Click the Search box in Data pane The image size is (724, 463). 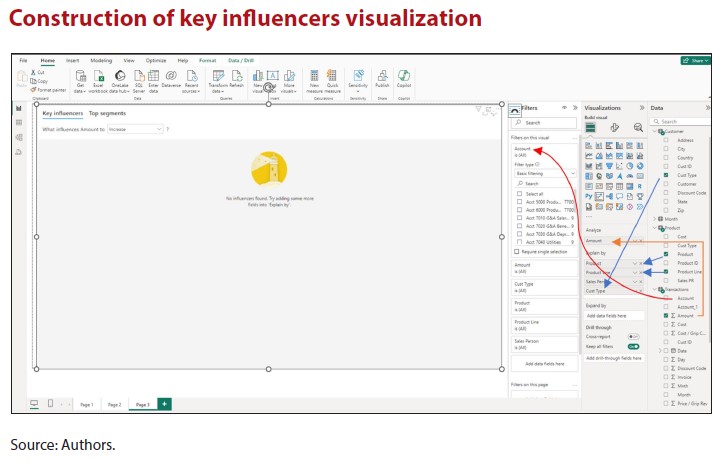[x=681, y=121]
